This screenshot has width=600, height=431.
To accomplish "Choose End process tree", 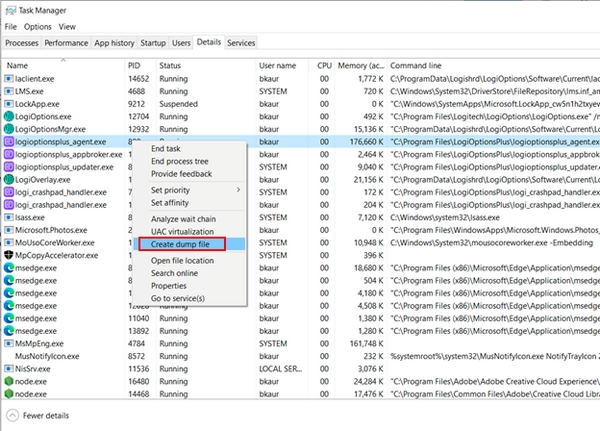I will 179,161.
